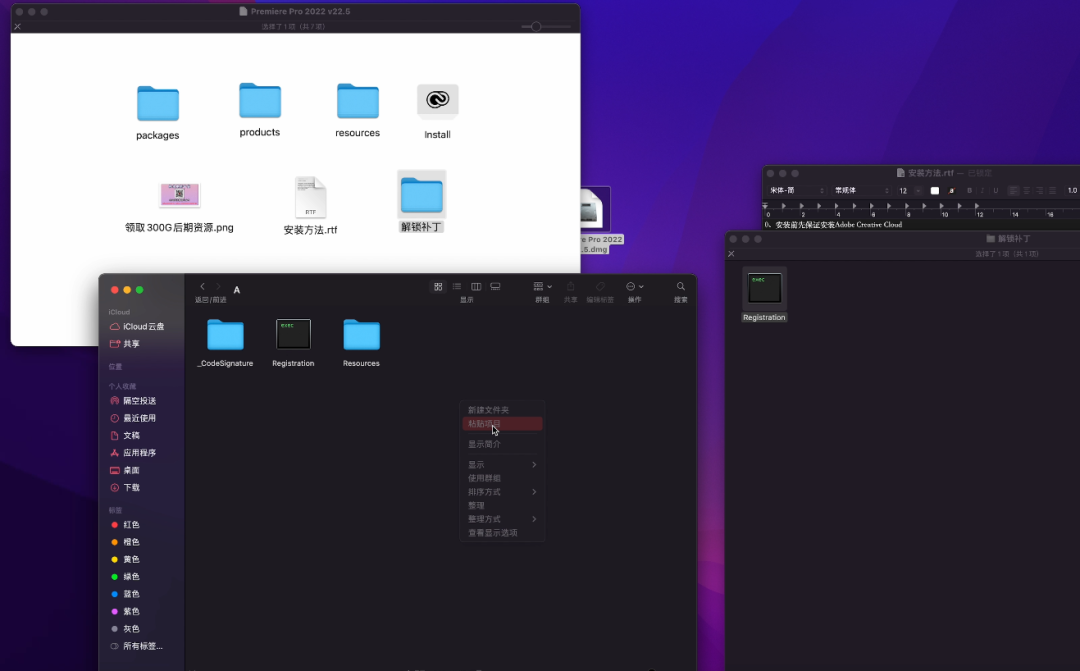The image size is (1080, 671).
Task: Select the Registration exec file in Finder
Action: [x=293, y=335]
